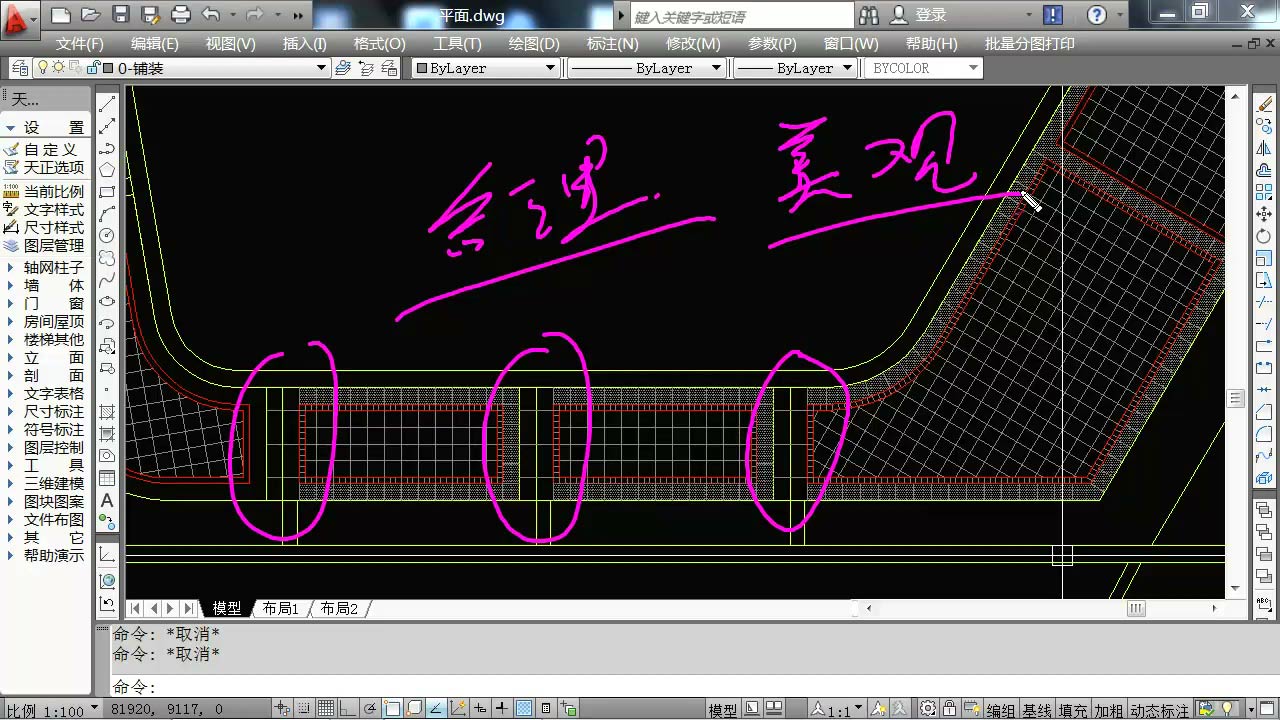
Task: Click the Mirror tool in modify toolbar
Action: tap(1263, 148)
